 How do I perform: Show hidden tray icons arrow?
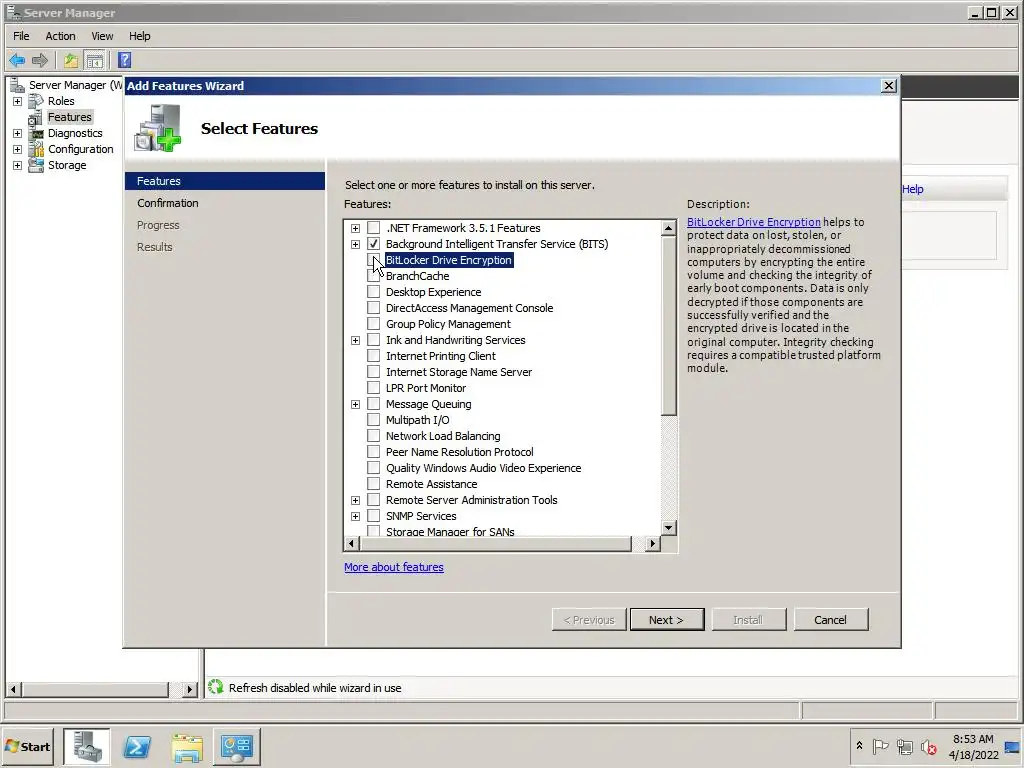859,746
